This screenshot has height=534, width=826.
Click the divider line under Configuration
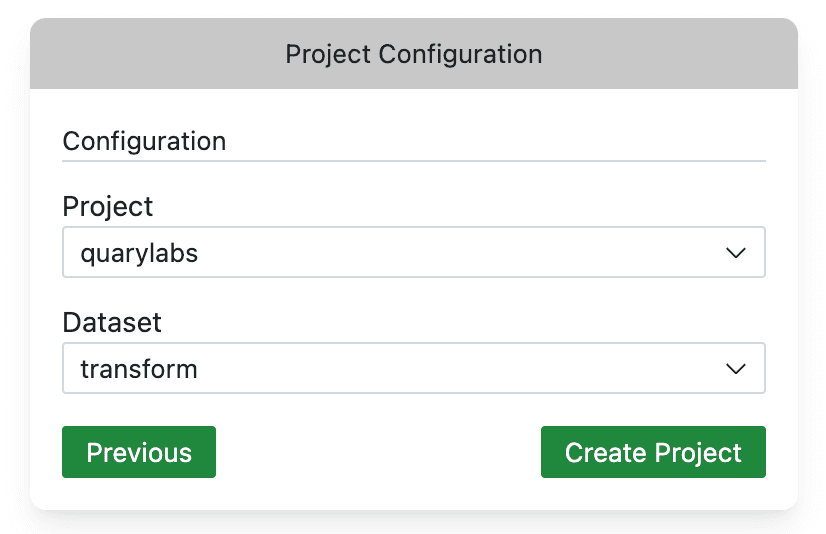pyautogui.click(x=413, y=160)
